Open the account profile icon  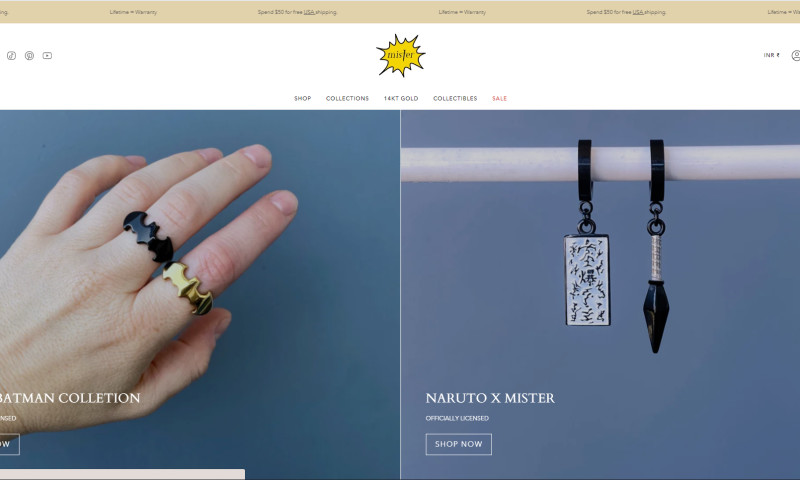[795, 55]
